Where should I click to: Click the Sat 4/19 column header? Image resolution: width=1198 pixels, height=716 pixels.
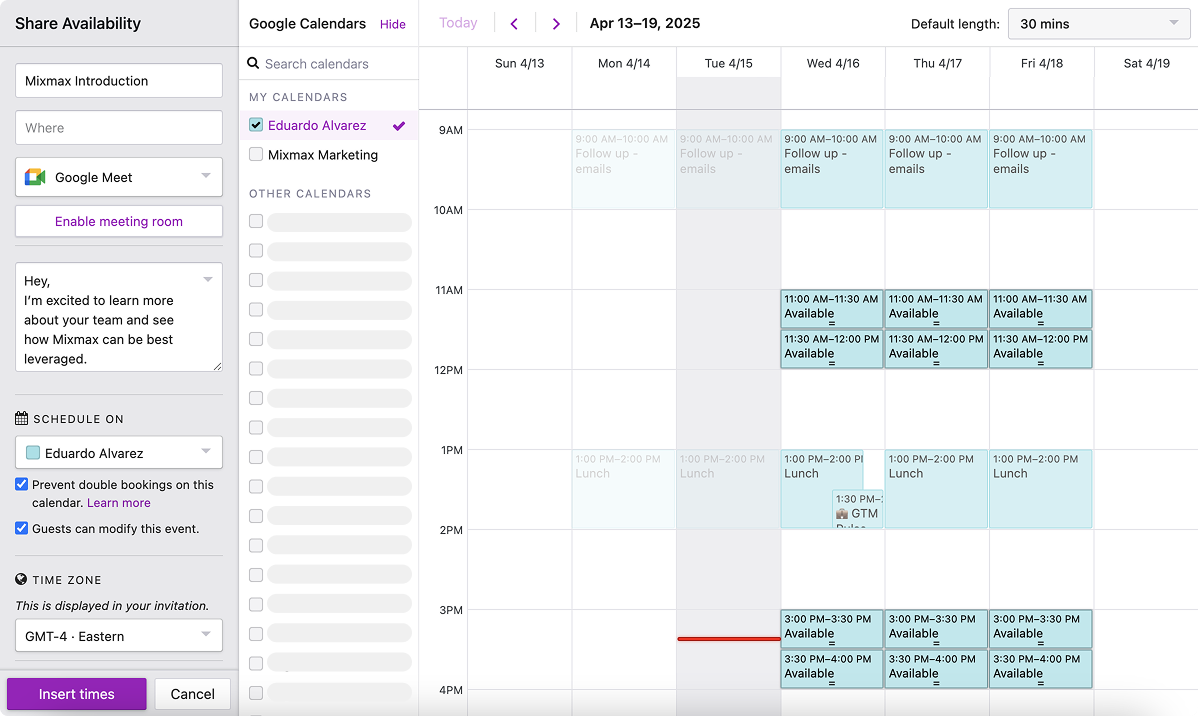tap(1146, 63)
